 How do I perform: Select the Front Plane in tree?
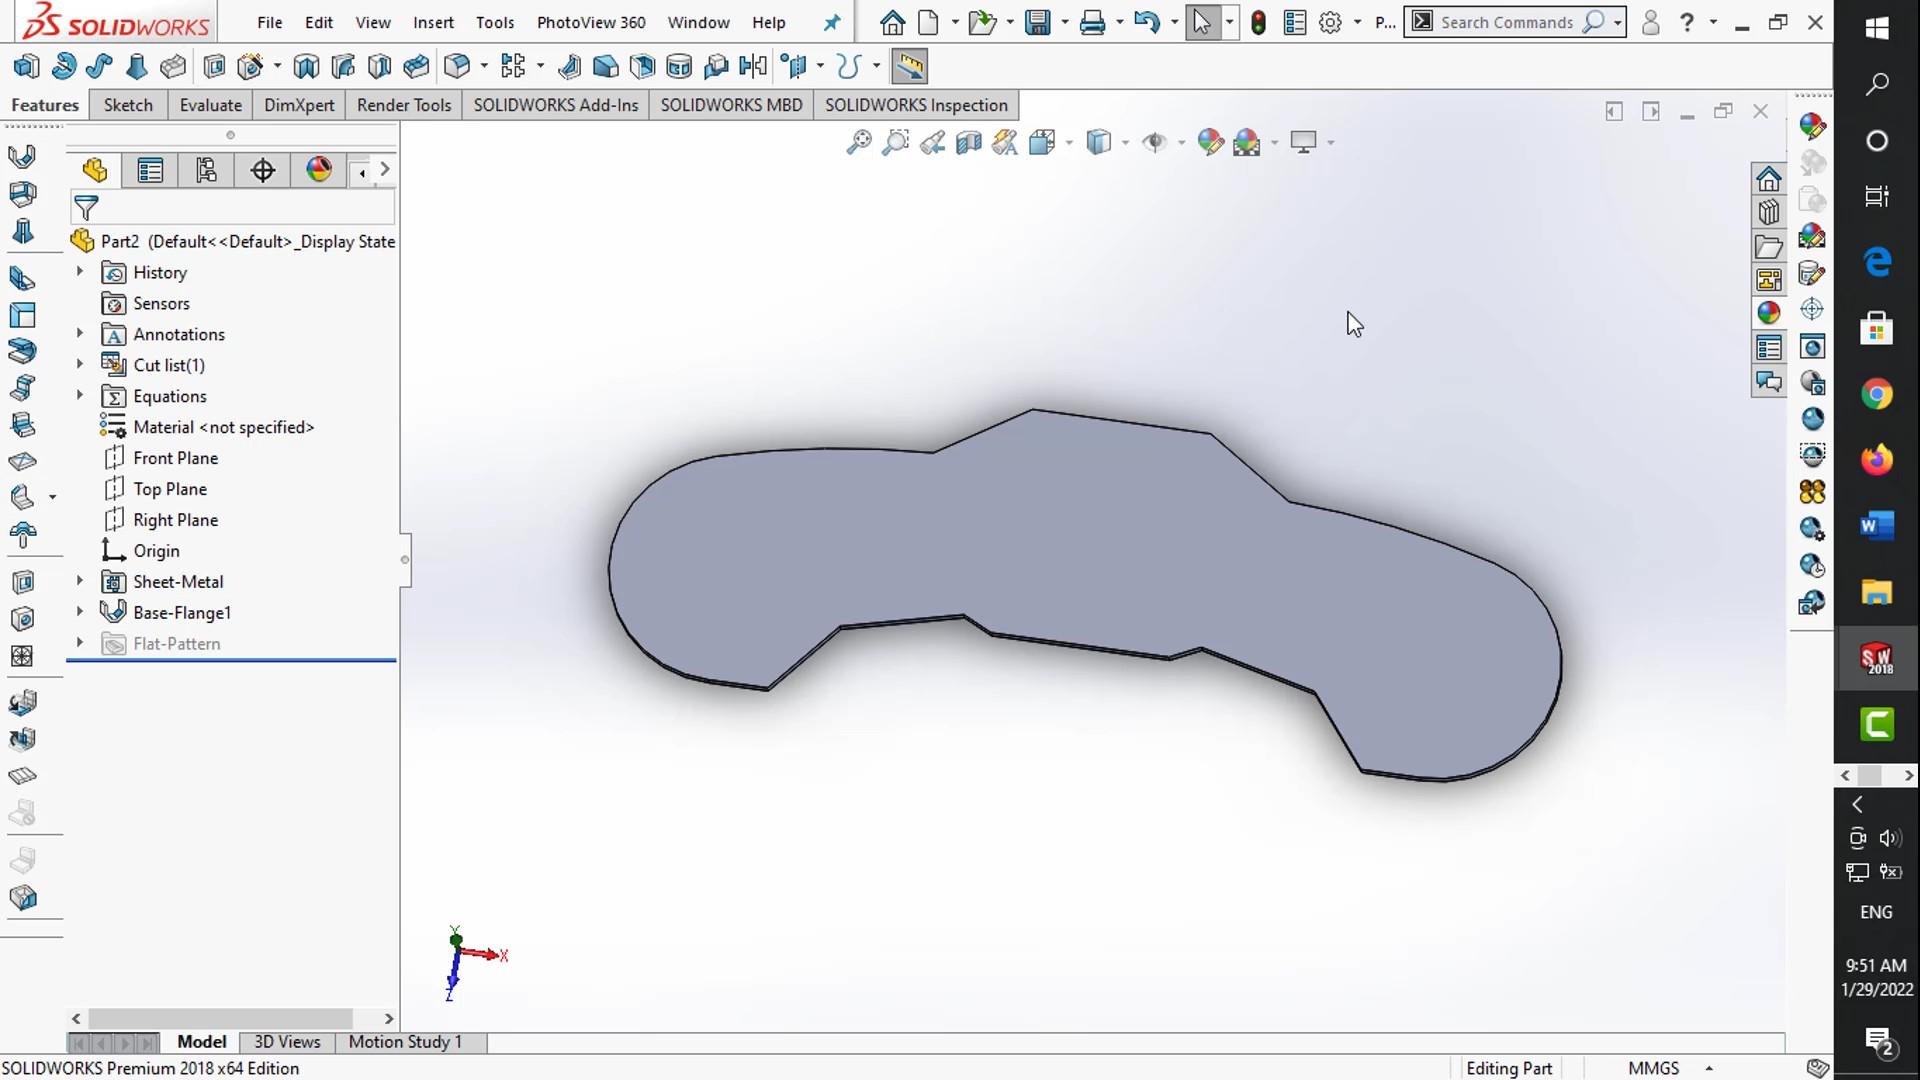(175, 458)
